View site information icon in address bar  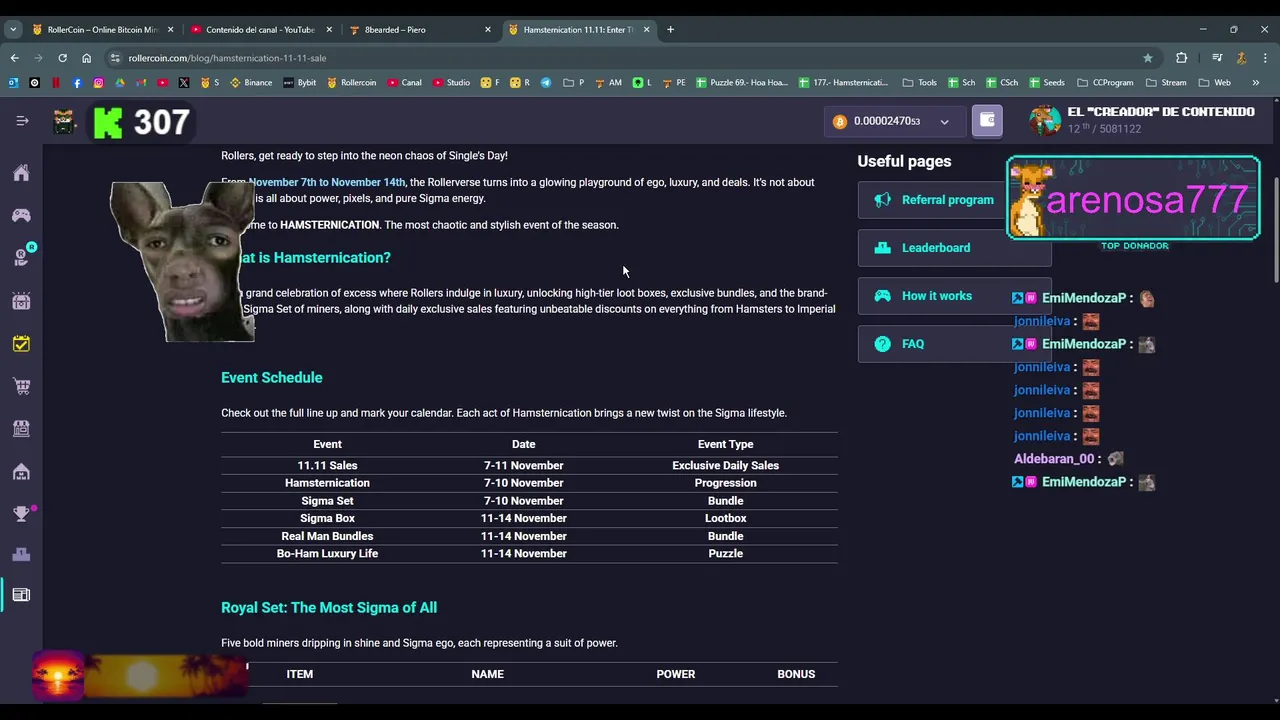[x=116, y=58]
